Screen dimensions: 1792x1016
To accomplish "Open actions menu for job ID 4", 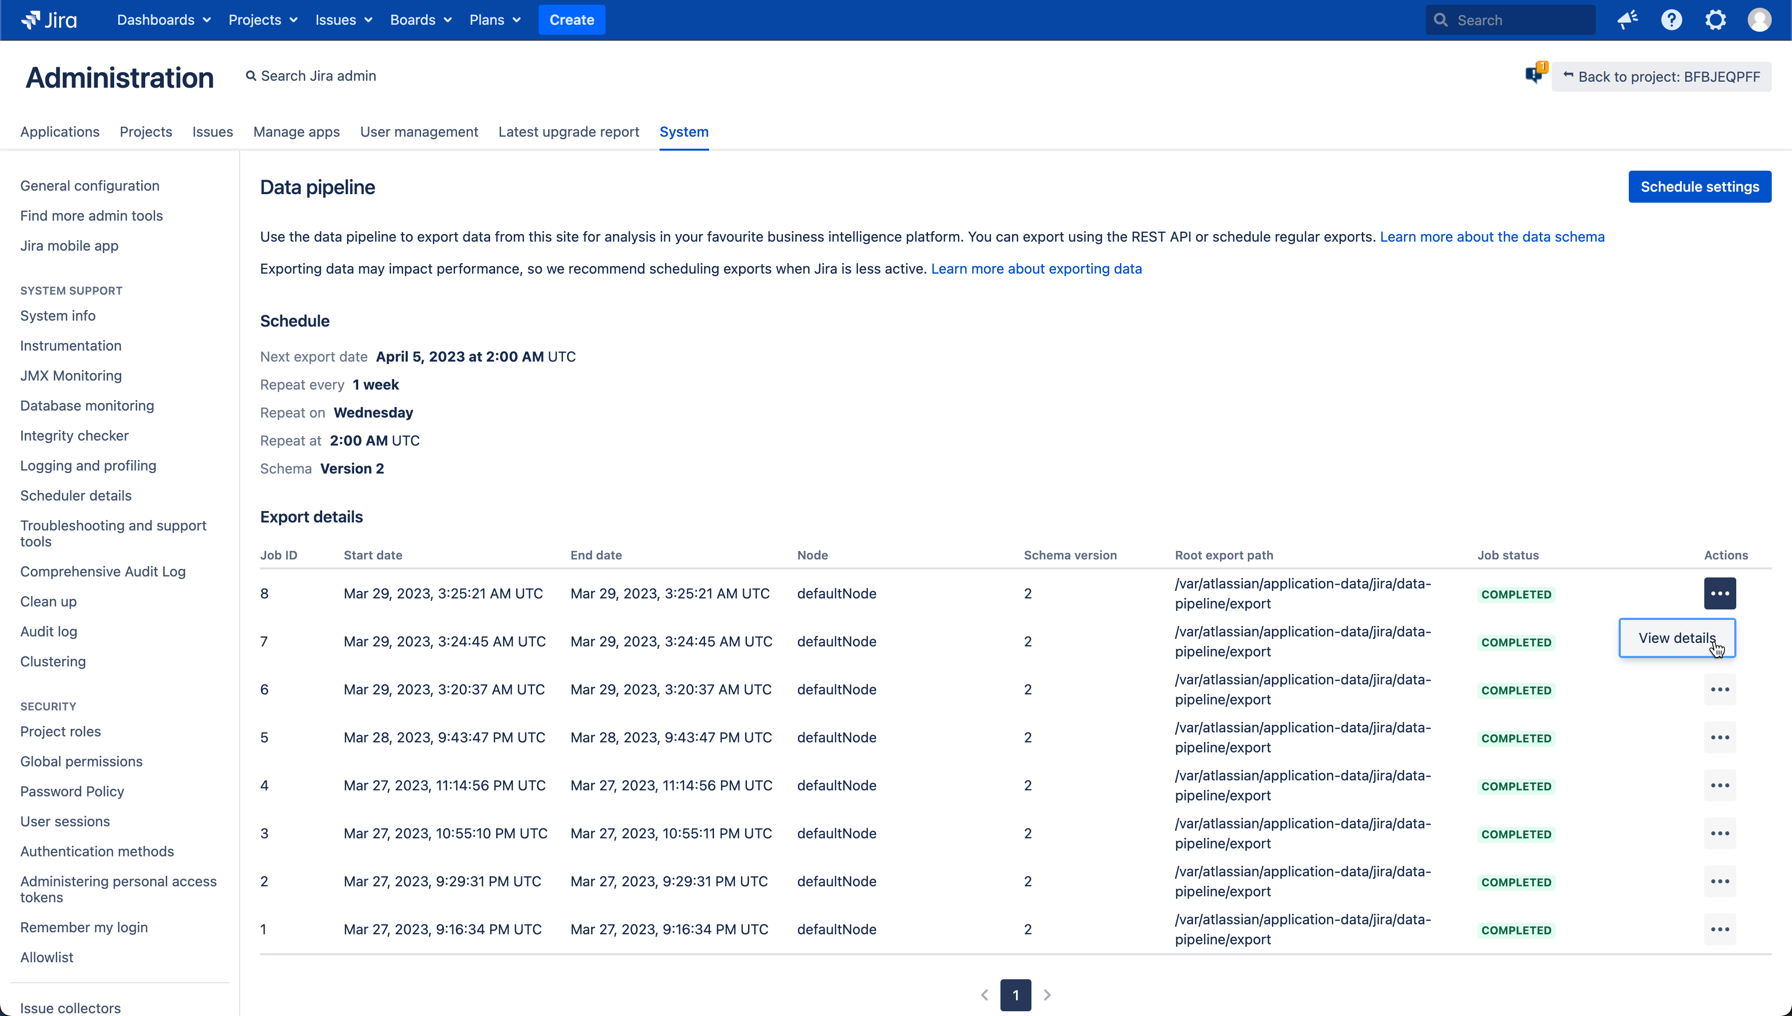I will [1719, 786].
